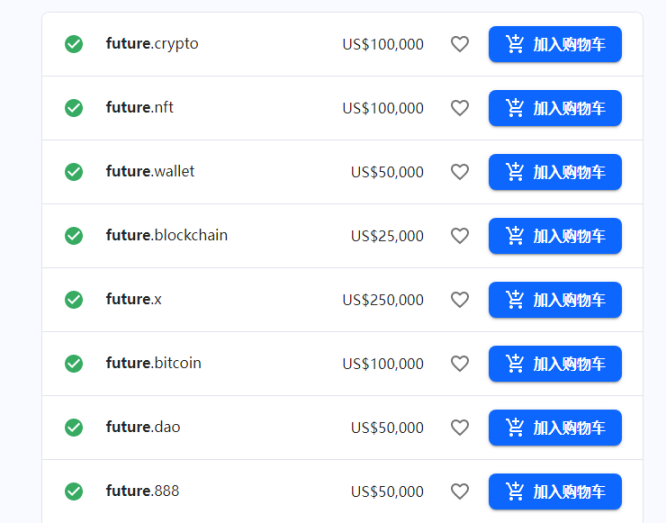Click 加入购物车 button for future.x

555,300
